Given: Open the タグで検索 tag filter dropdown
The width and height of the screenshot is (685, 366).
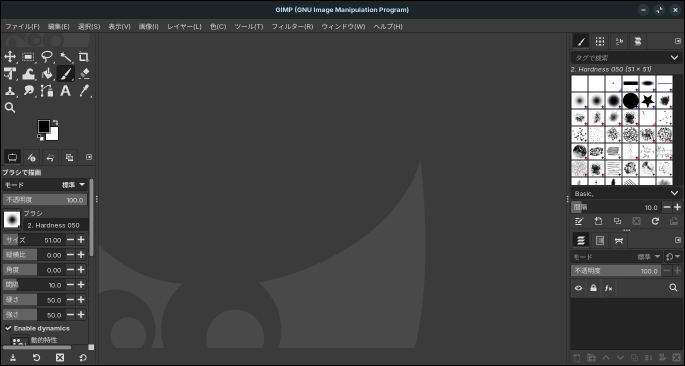Looking at the screenshot, I should pyautogui.click(x=674, y=58).
